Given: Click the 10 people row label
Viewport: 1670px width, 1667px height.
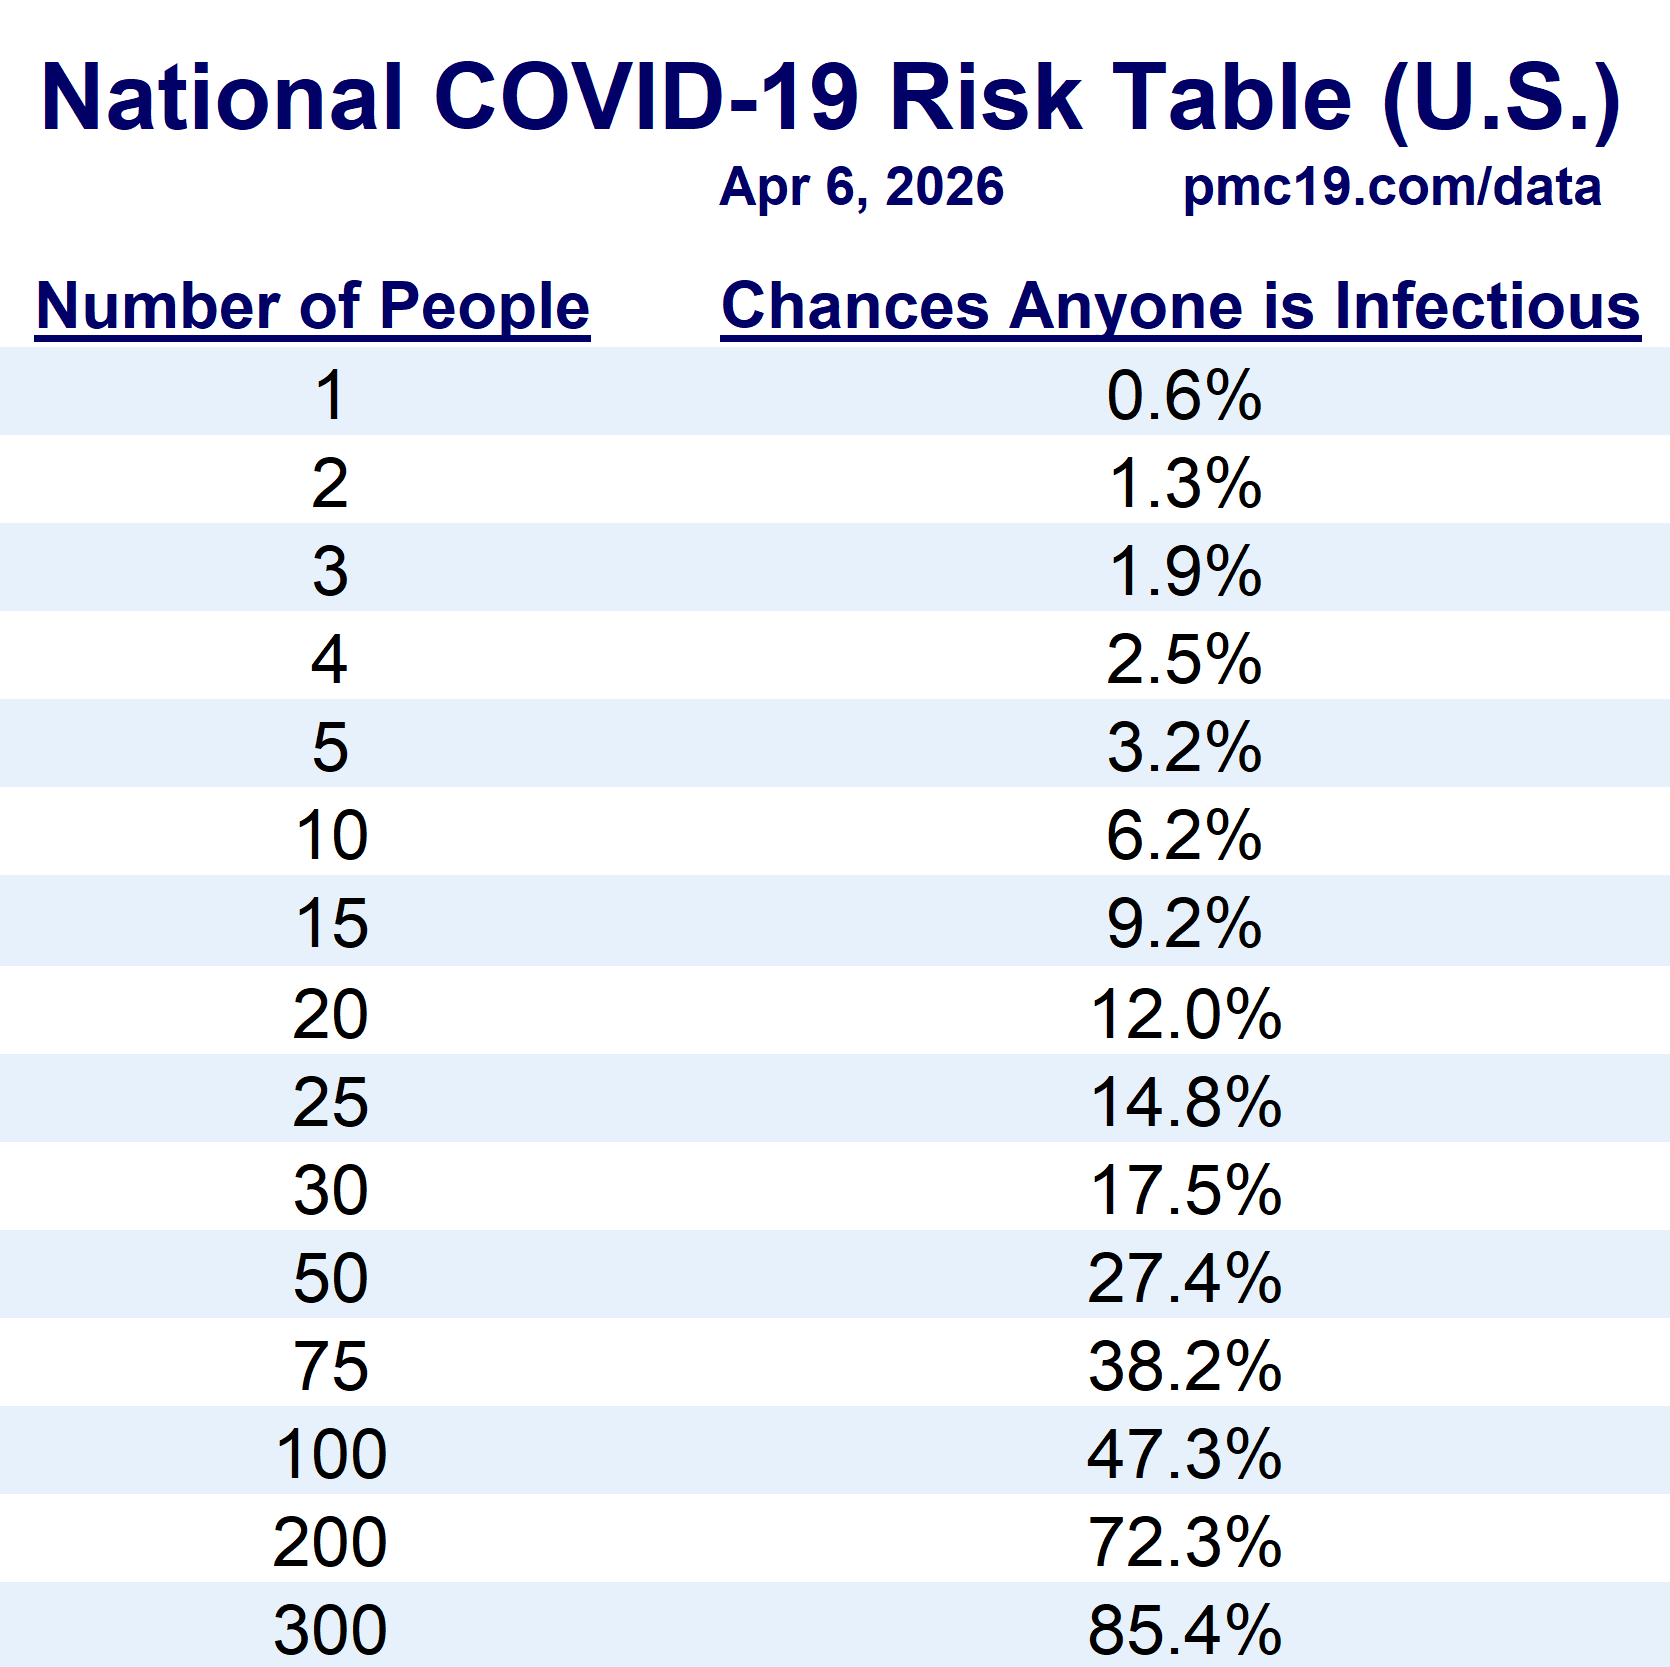Looking at the screenshot, I should 331,836.
